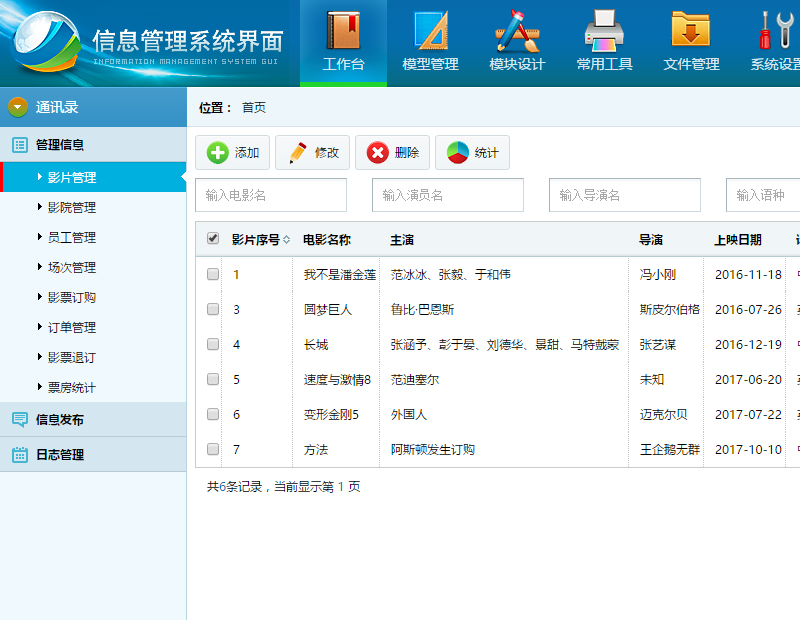
Task: Click the green plus icon for 添加
Action: (218, 153)
